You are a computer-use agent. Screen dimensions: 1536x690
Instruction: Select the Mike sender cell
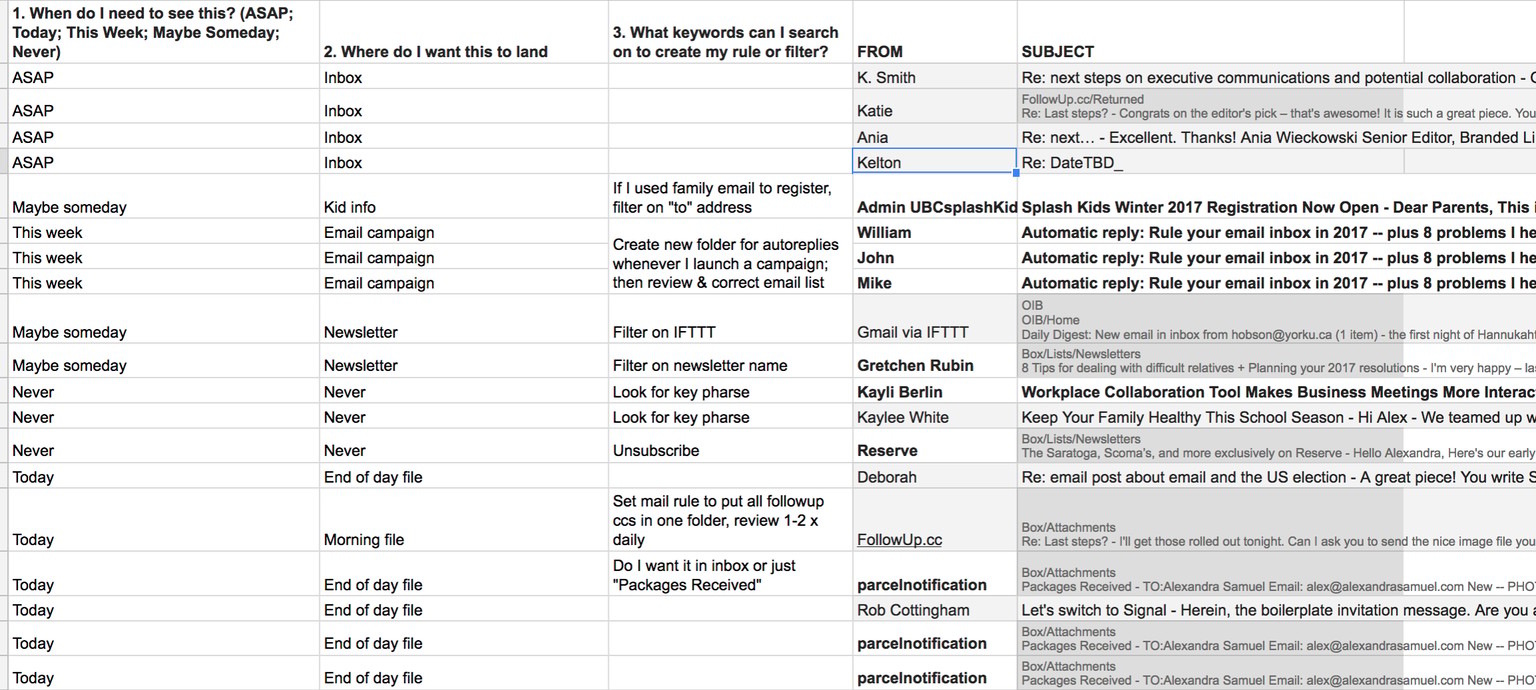click(935, 282)
